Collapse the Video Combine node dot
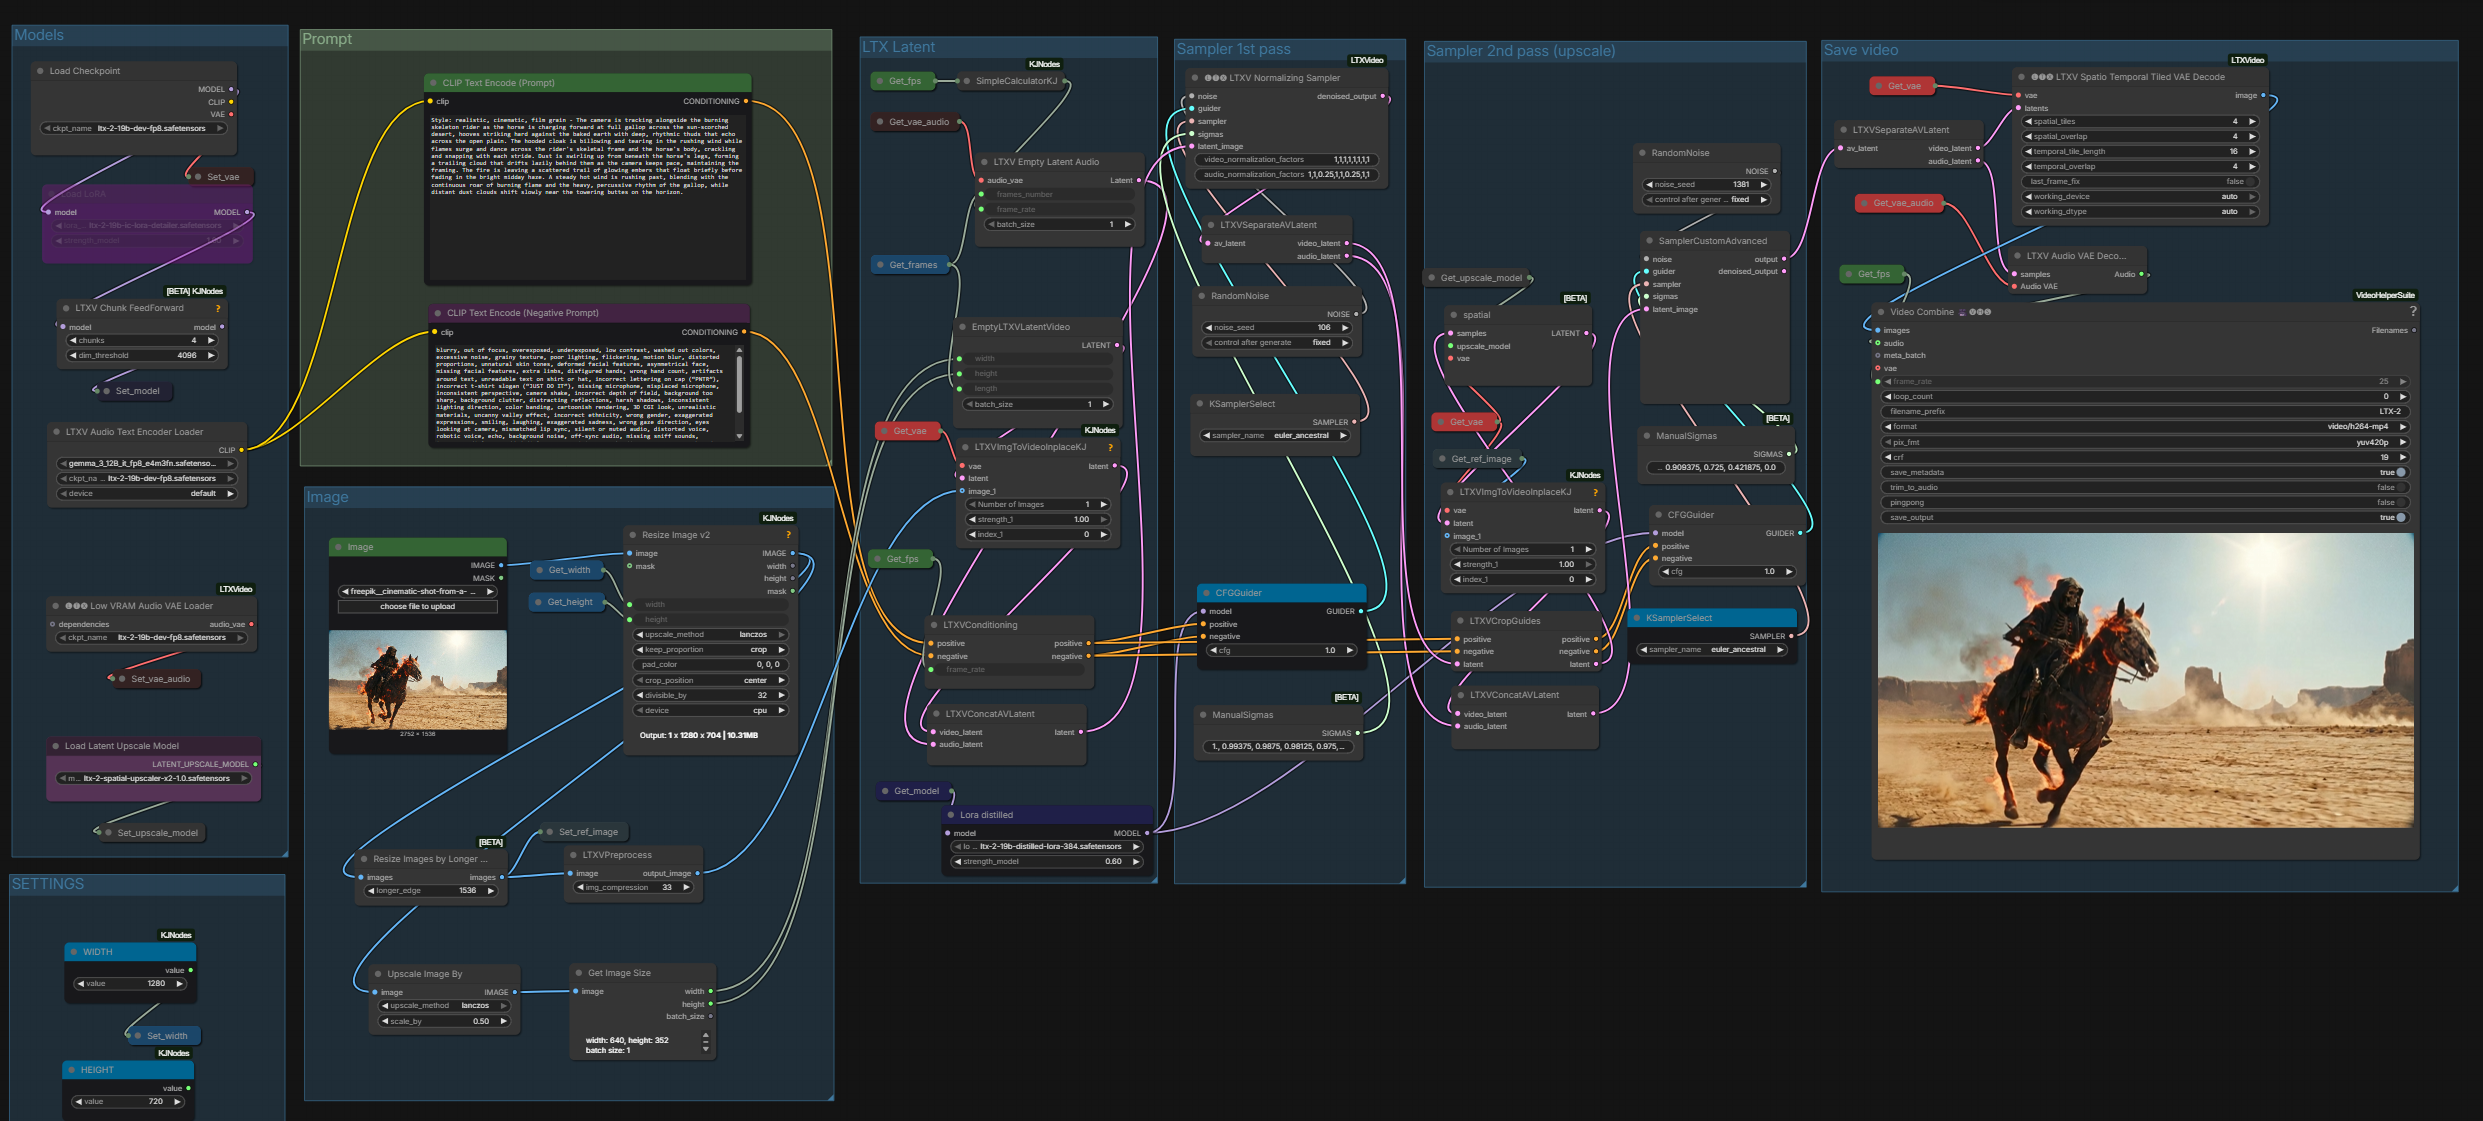2483x1121 pixels. [x=1881, y=312]
